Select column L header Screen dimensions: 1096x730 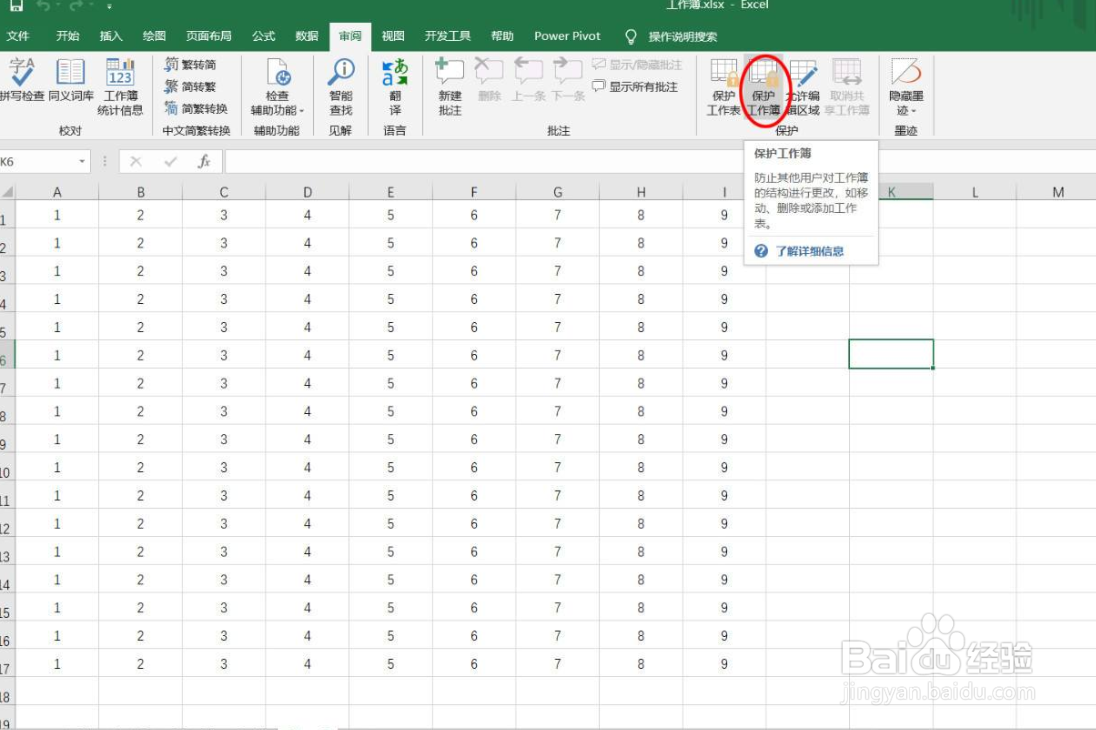pyautogui.click(x=974, y=192)
